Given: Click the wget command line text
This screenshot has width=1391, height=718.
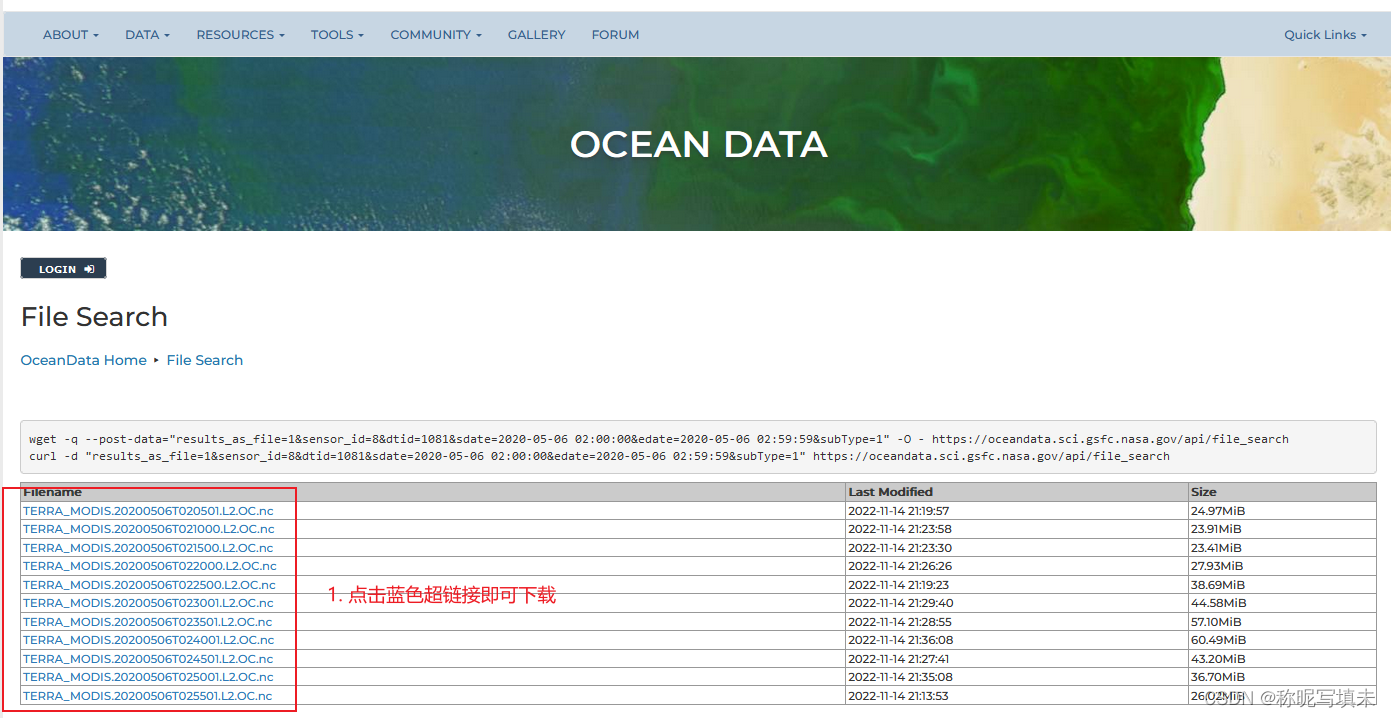Looking at the screenshot, I should click(x=659, y=439).
